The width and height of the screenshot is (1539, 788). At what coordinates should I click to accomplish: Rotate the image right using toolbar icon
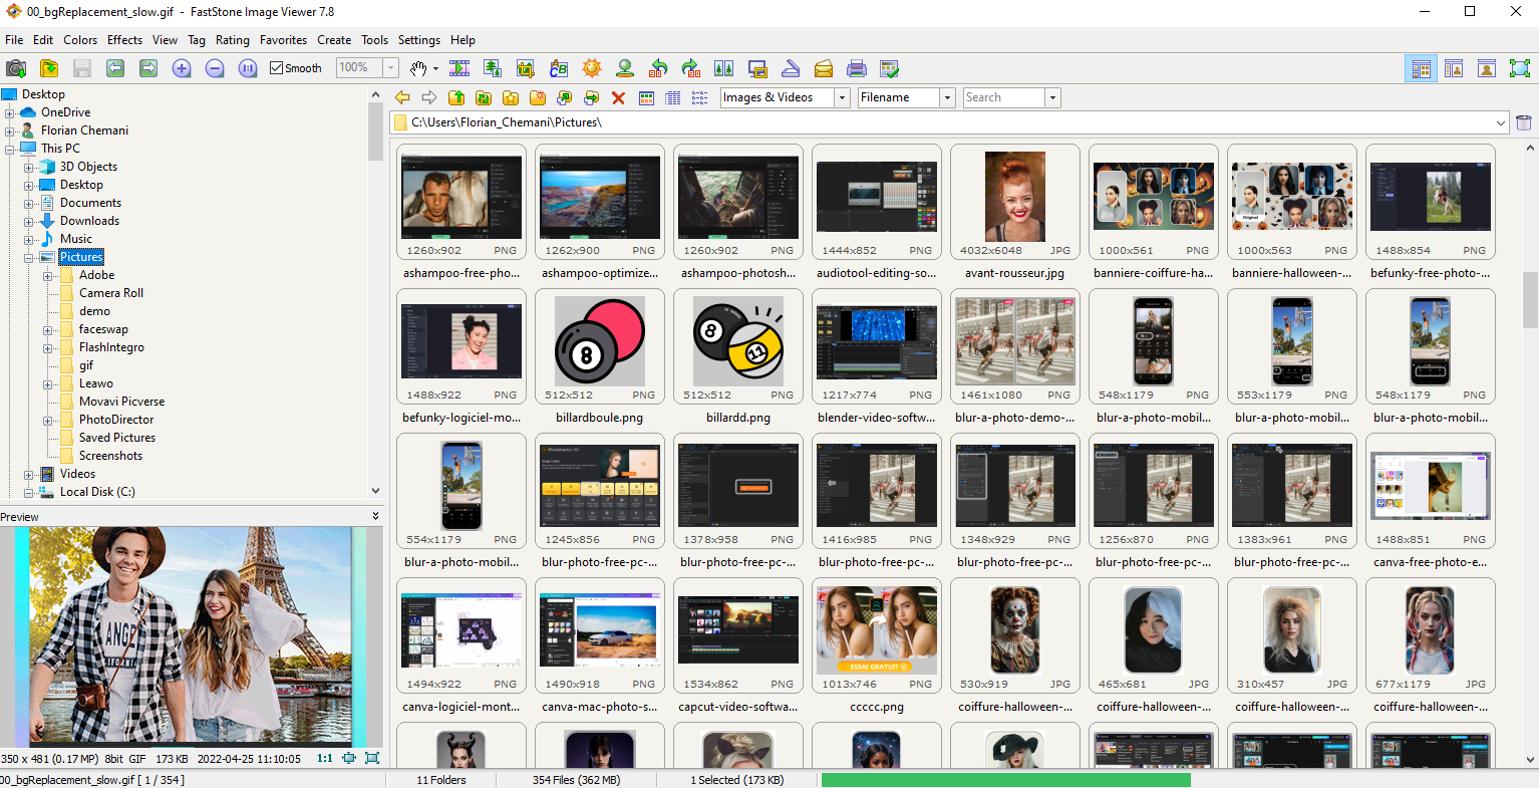(x=692, y=68)
